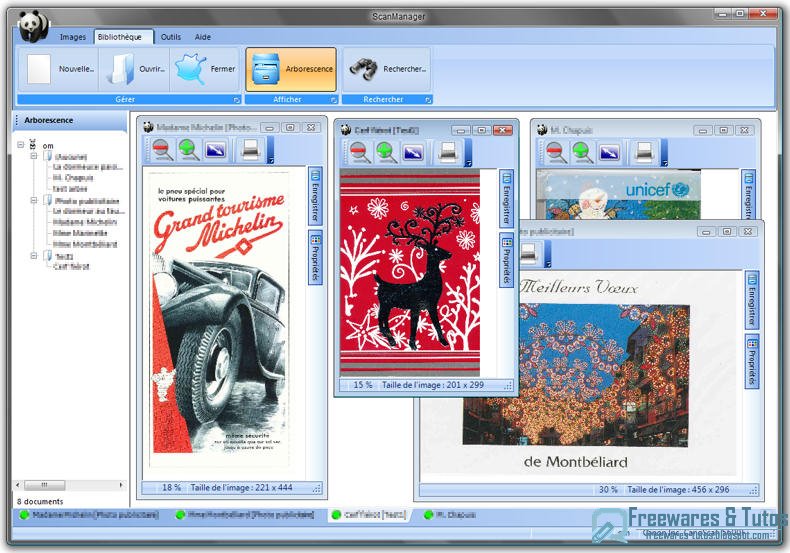
Task: Open toolbar overflow dropdown in M. Chapuis window
Action: [x=664, y=153]
